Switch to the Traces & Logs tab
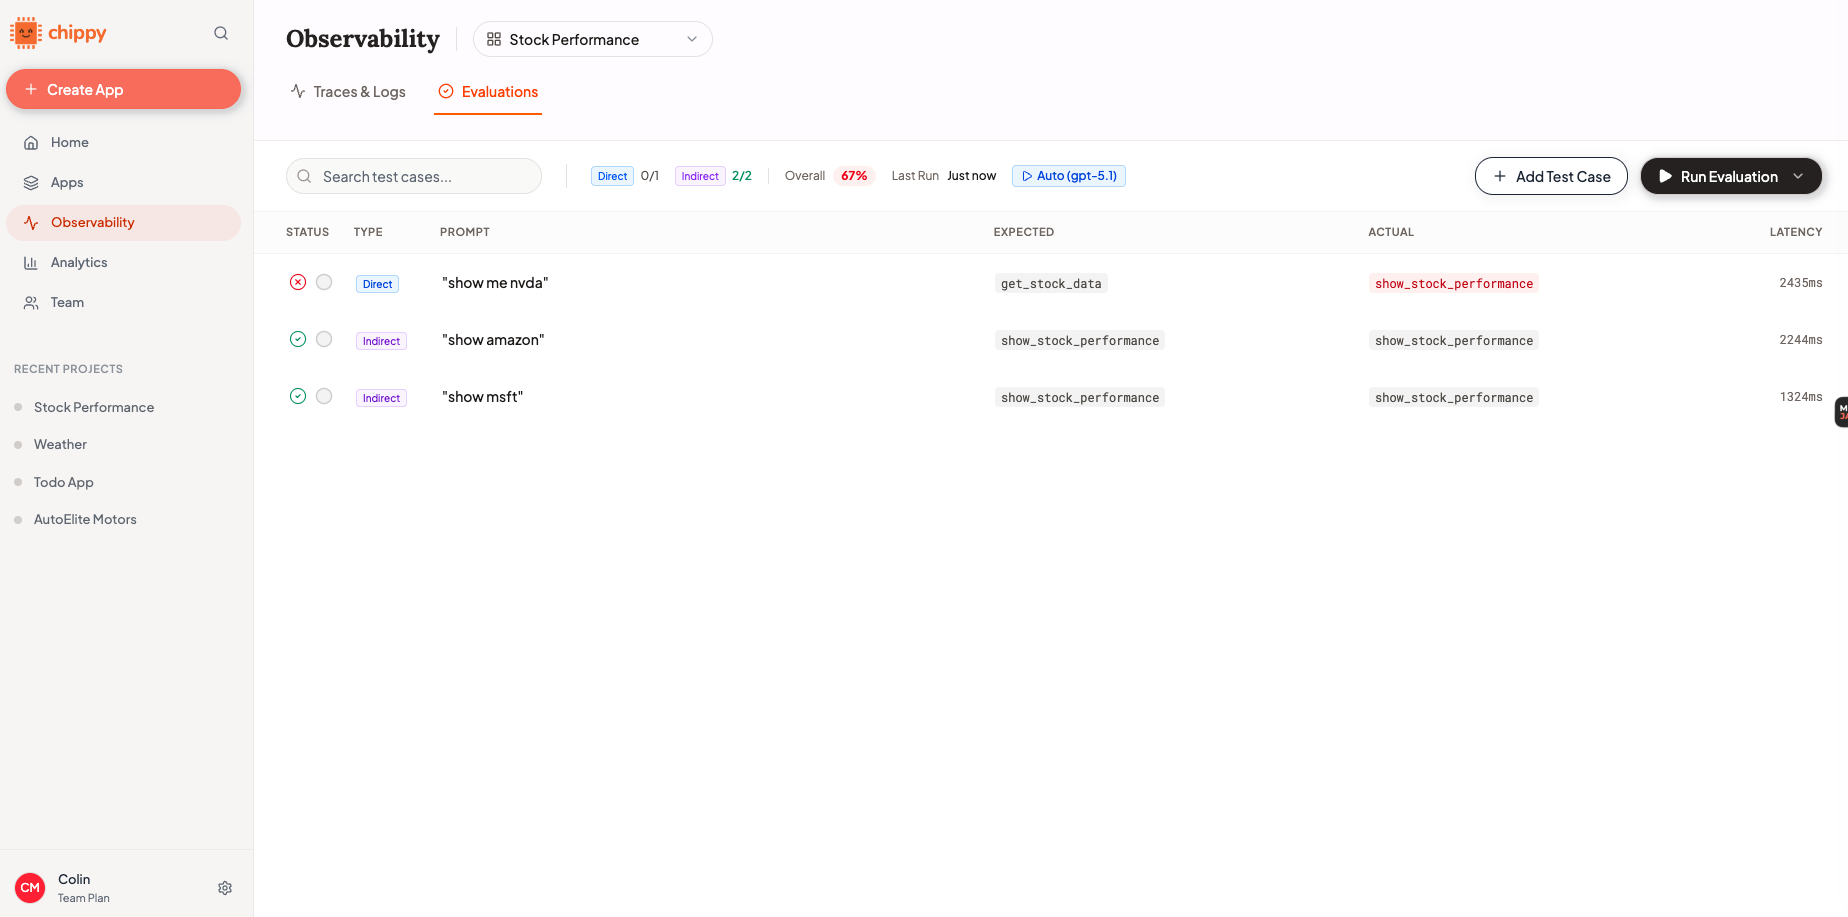This screenshot has height=917, width=1848. point(348,92)
